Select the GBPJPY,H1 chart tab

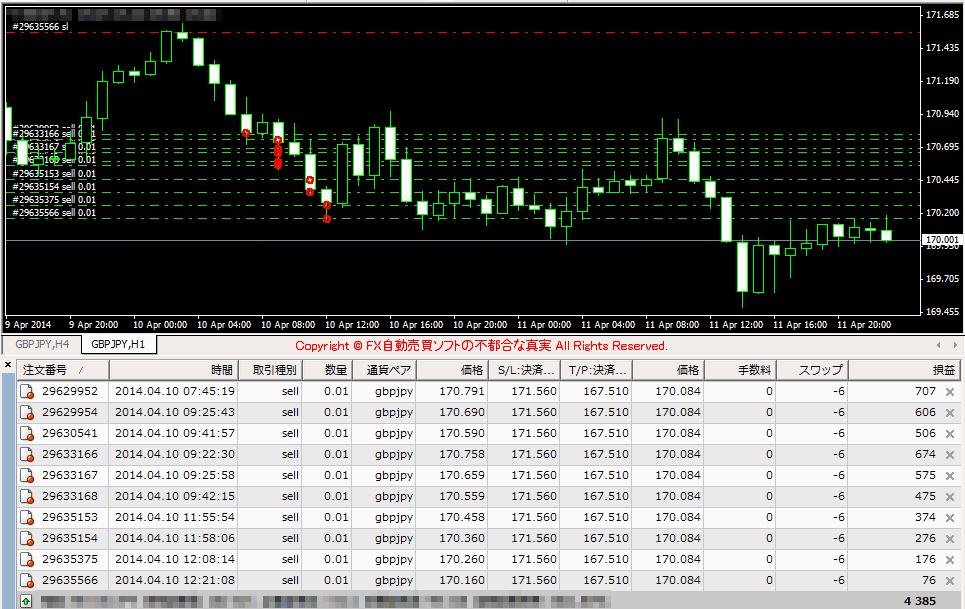tap(118, 344)
